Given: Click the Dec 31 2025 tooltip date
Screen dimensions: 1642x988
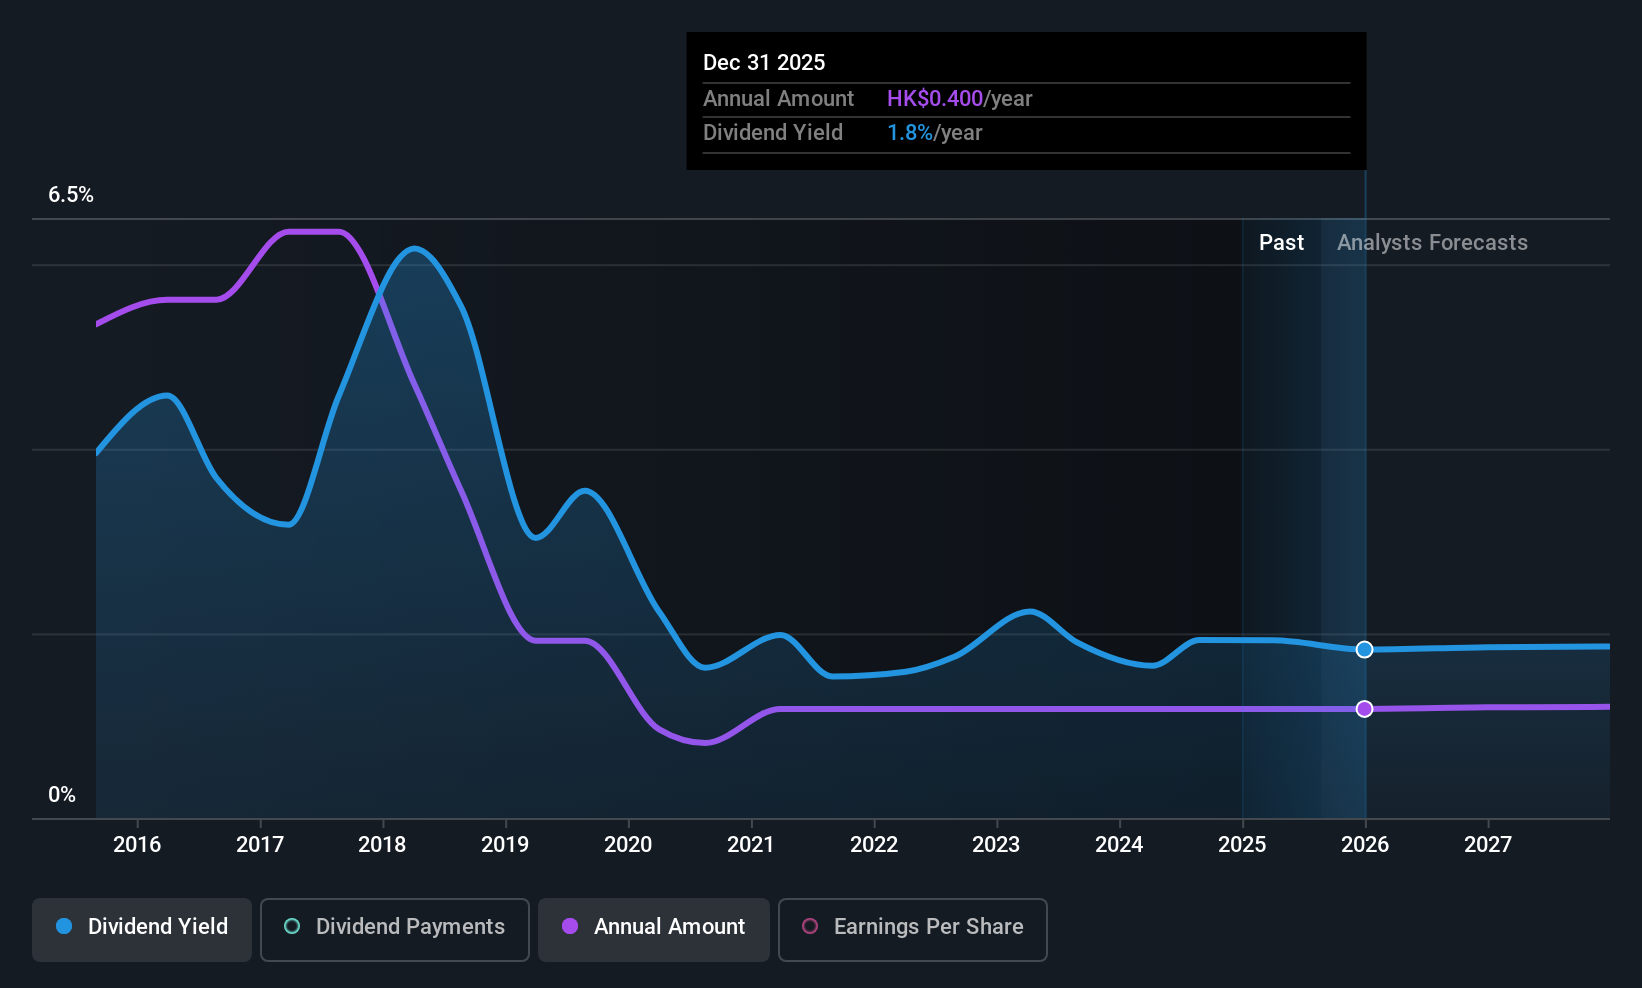Looking at the screenshot, I should pyautogui.click(x=764, y=63).
